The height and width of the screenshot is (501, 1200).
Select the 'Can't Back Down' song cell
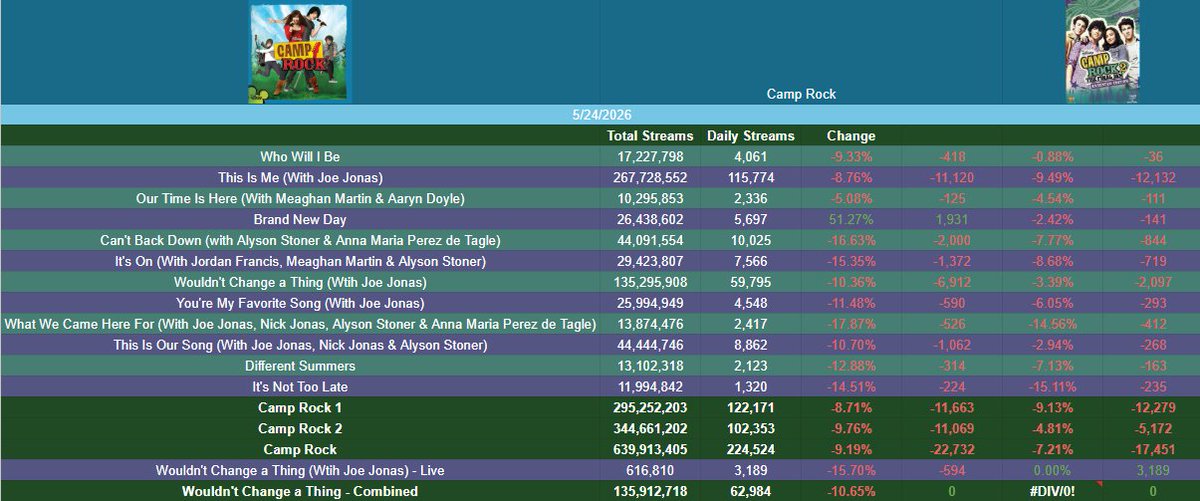click(300, 241)
